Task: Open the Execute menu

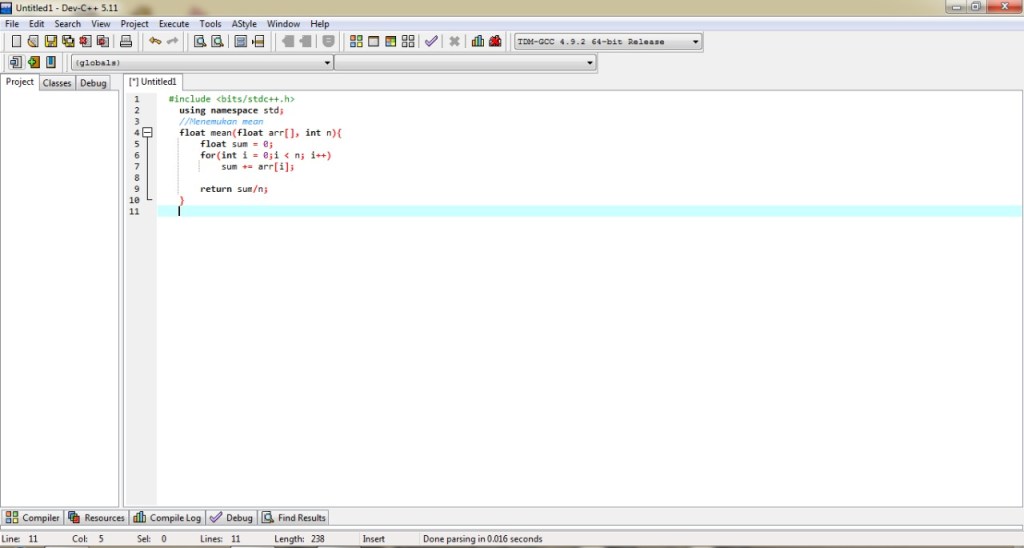Action: coord(173,23)
